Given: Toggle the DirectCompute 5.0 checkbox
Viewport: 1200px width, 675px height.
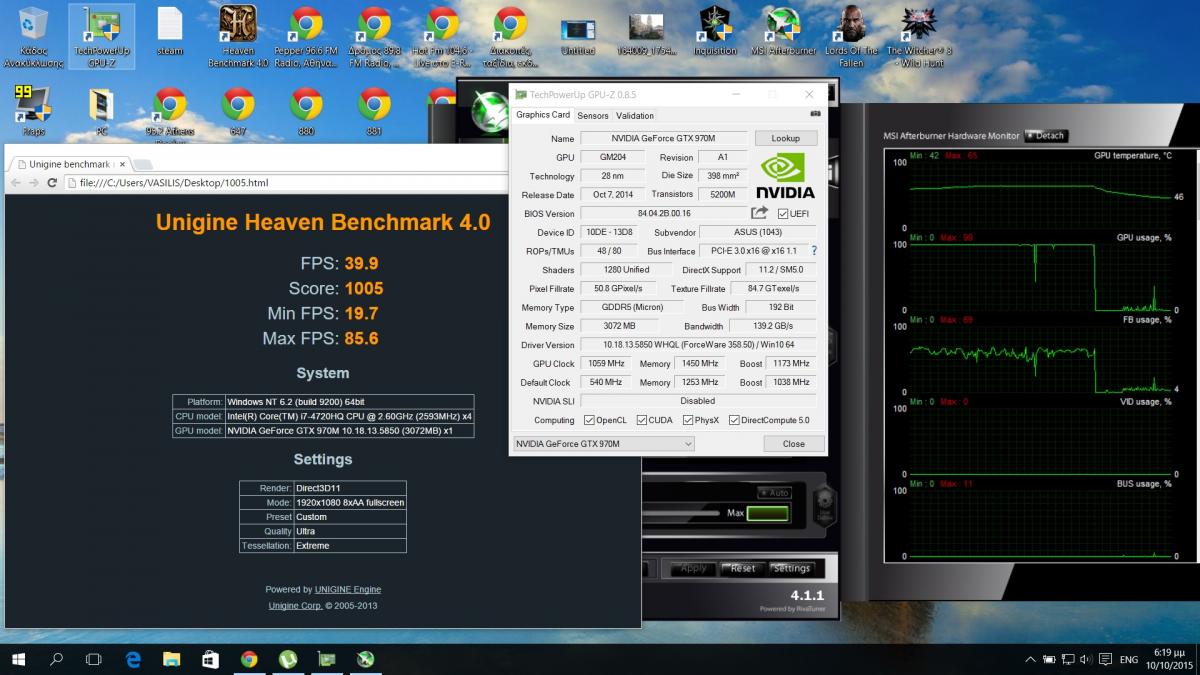Looking at the screenshot, I should [x=734, y=420].
